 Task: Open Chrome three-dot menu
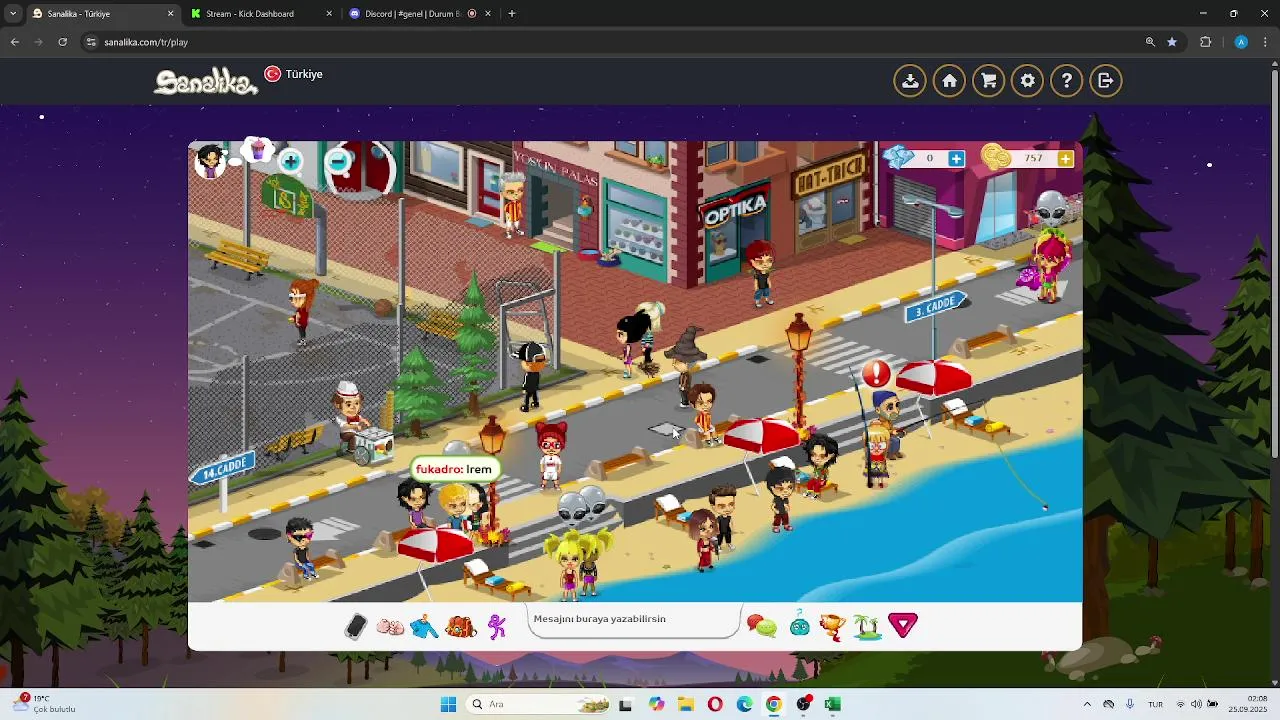pos(1265,42)
